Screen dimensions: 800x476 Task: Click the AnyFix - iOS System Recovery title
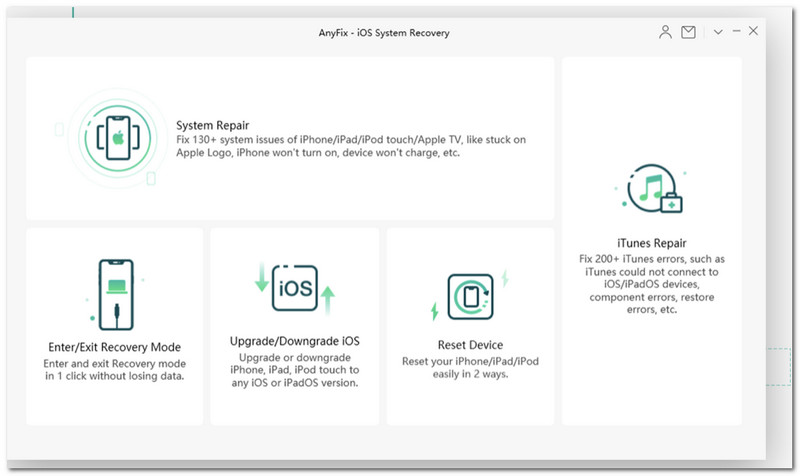coord(384,33)
